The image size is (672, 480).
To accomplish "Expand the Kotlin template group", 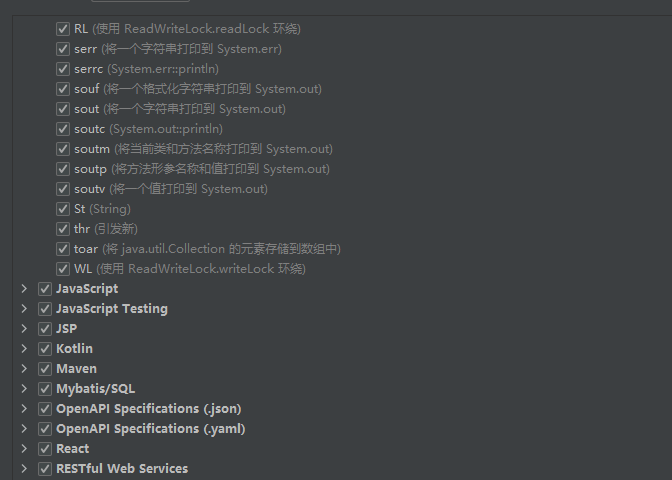I will click(x=24, y=349).
